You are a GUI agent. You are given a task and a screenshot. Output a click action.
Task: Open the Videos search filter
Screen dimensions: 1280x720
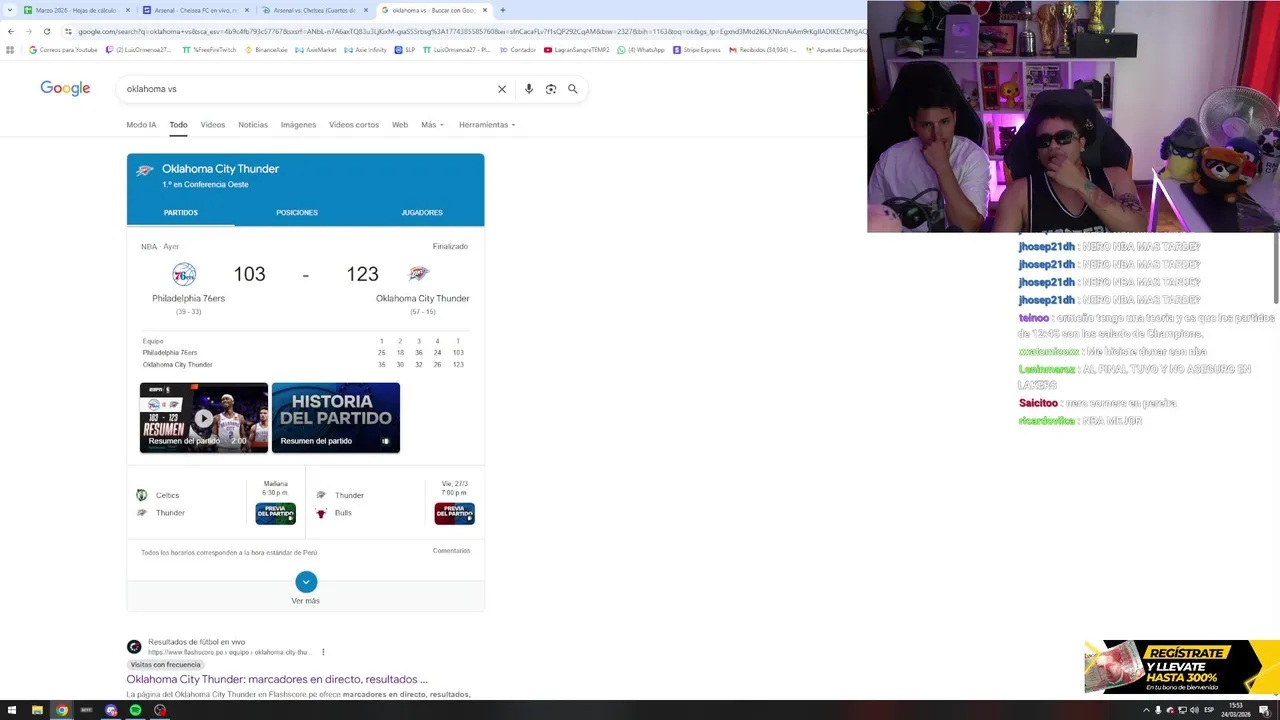click(212, 125)
